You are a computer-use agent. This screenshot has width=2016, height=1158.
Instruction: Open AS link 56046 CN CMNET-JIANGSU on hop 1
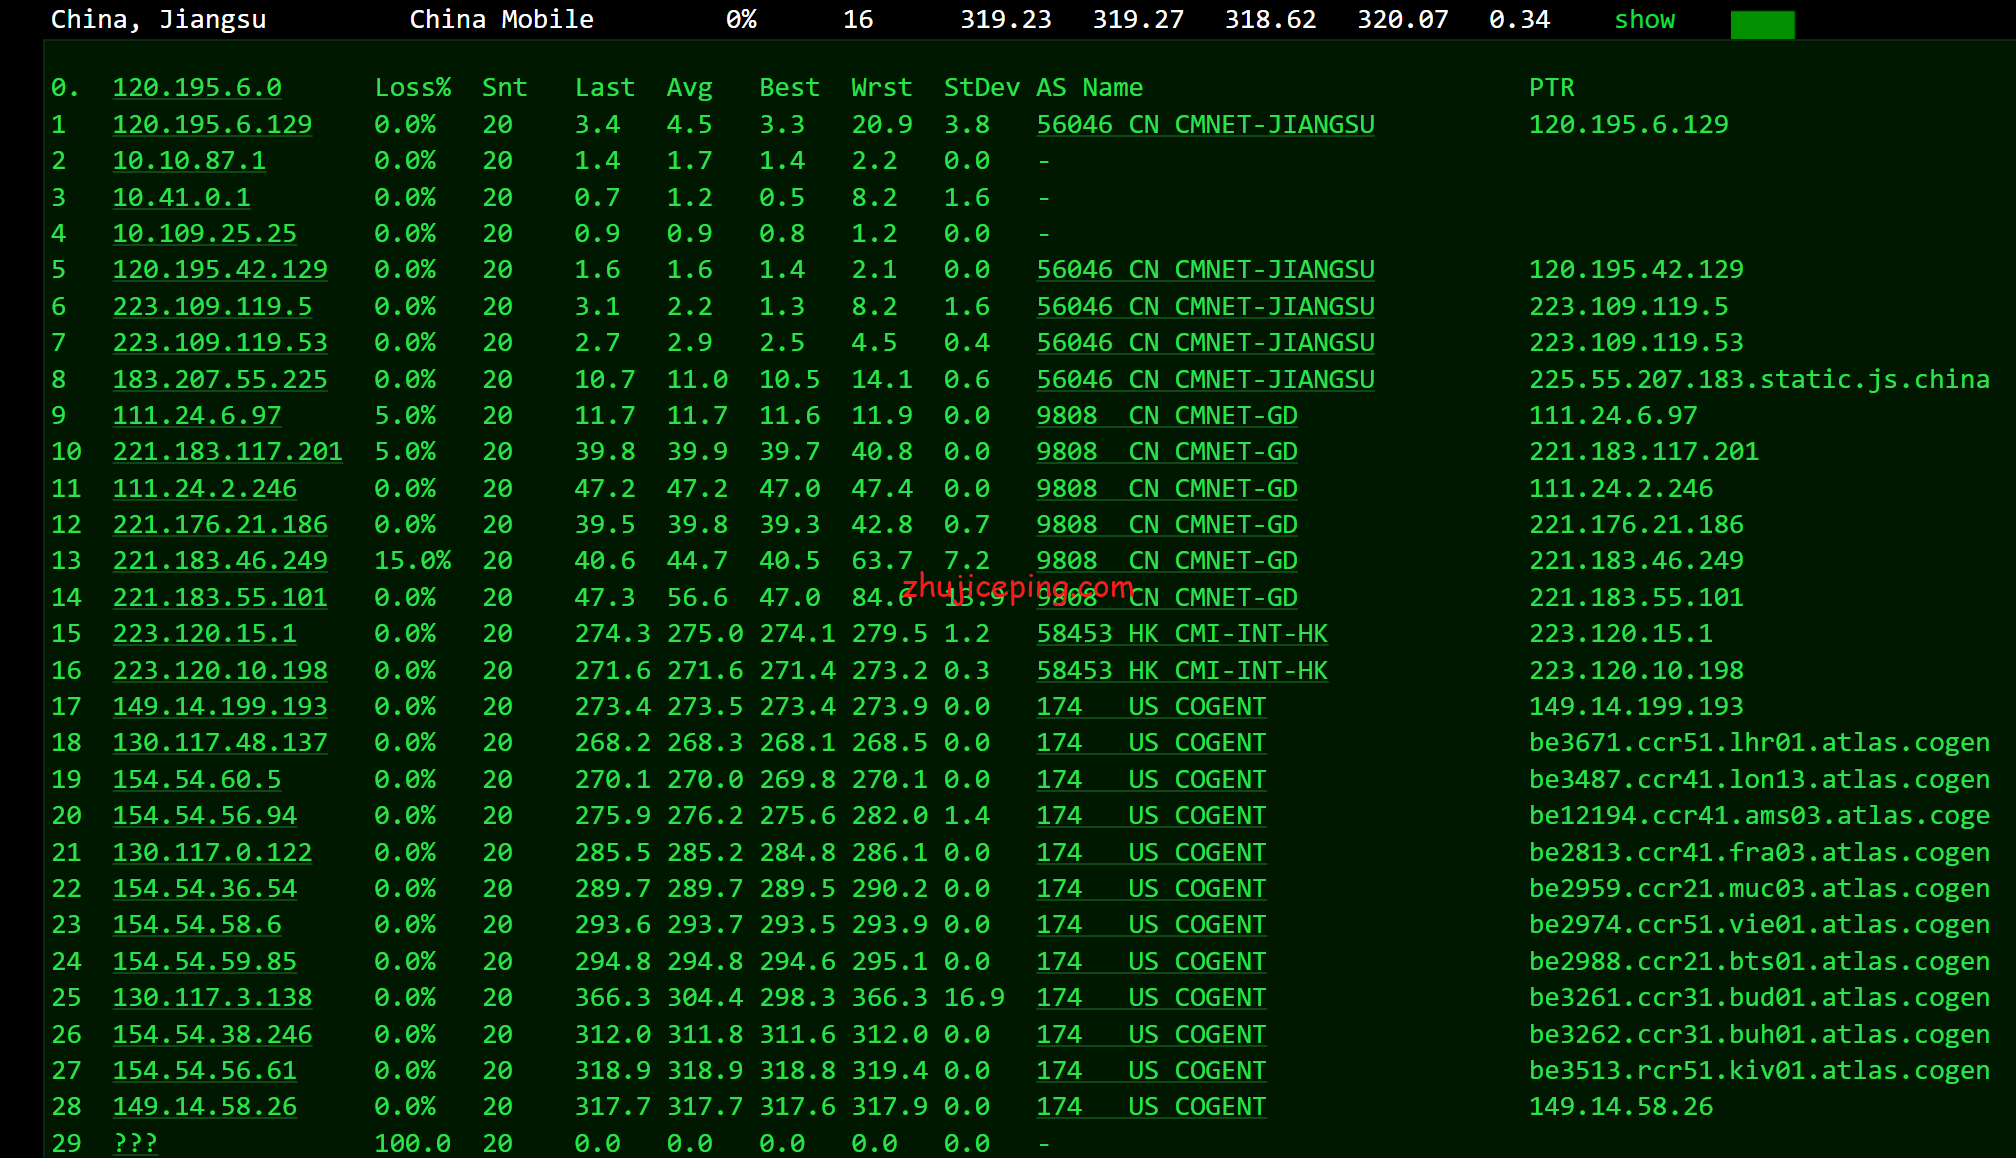pos(1205,124)
